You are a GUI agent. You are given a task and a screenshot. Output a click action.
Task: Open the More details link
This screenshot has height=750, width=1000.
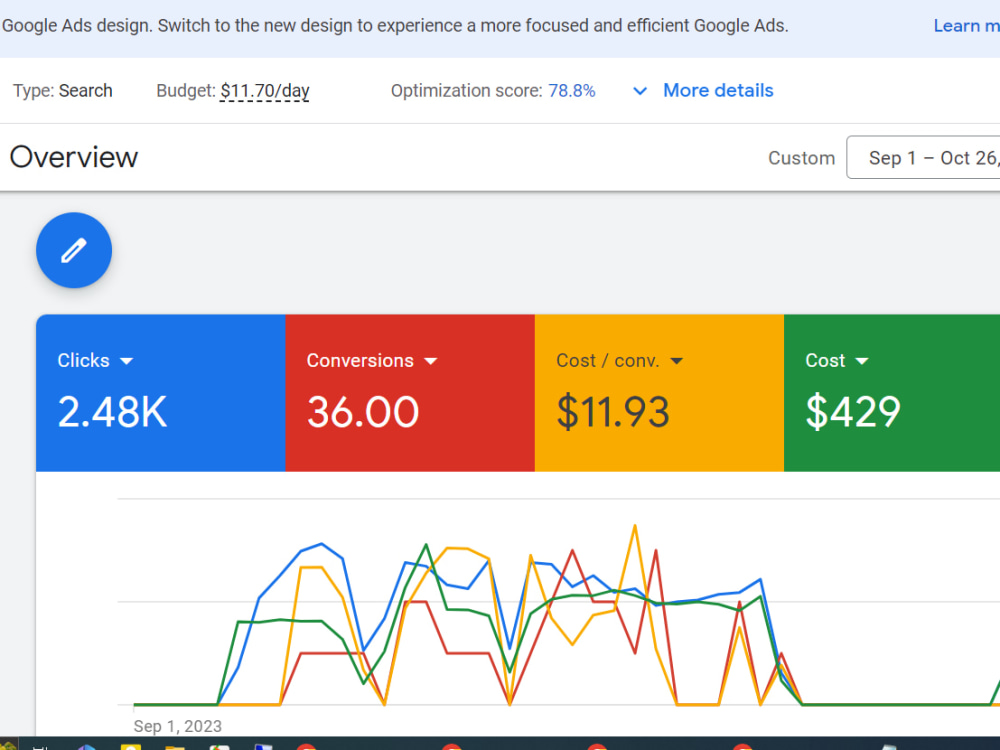pos(718,91)
